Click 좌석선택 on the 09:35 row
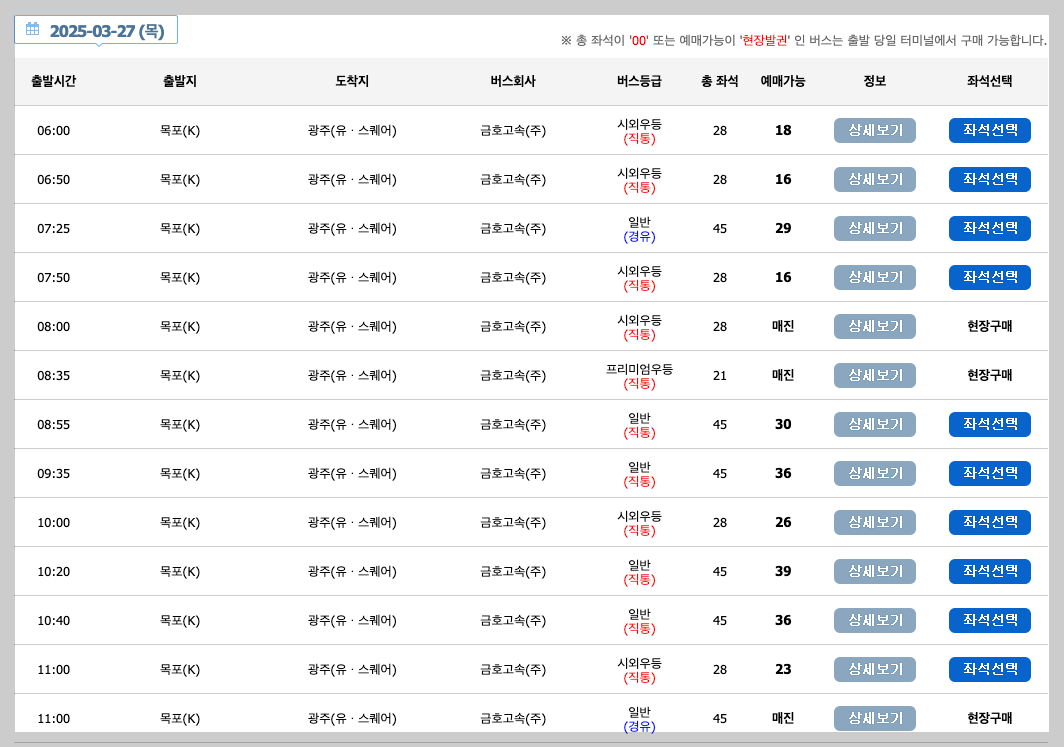1064x747 pixels. pos(989,473)
